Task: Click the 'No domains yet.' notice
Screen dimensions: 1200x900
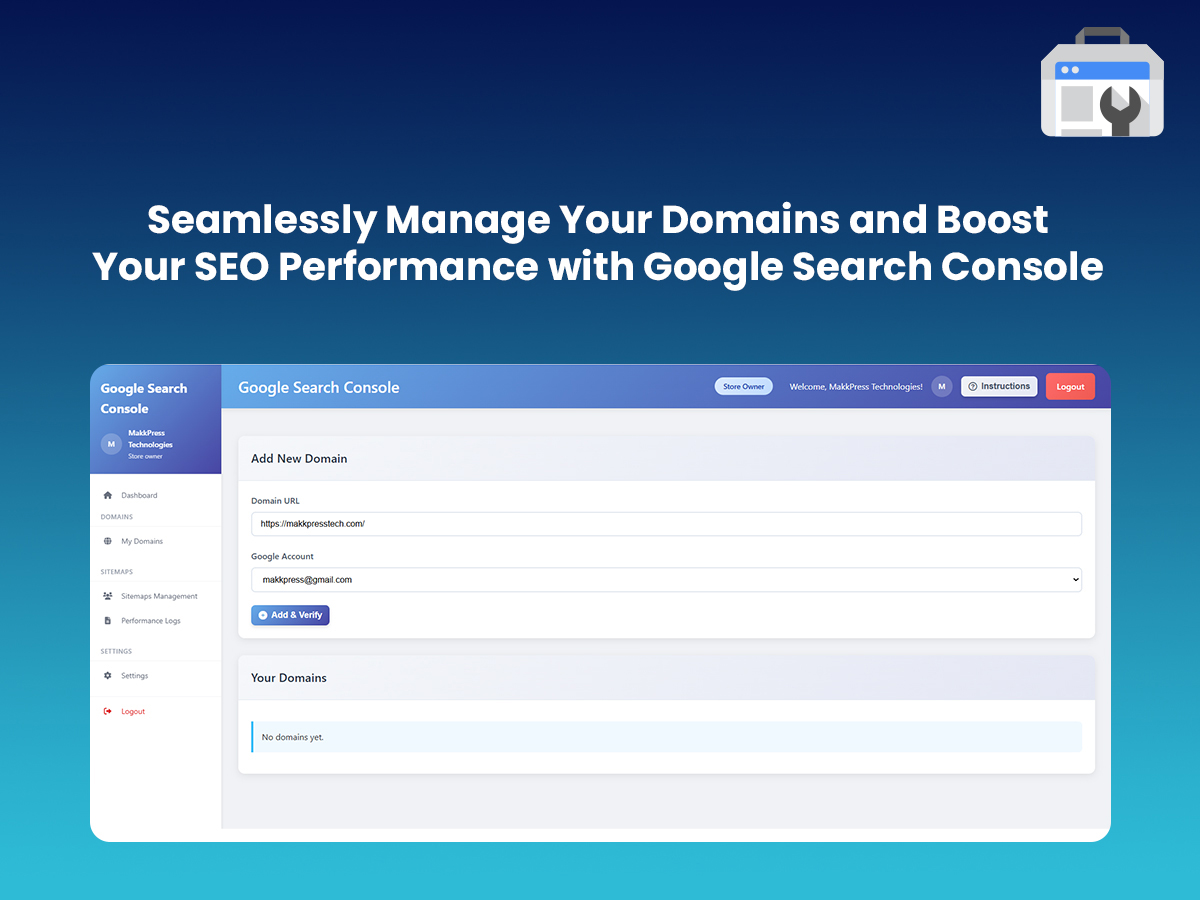Action: point(666,737)
